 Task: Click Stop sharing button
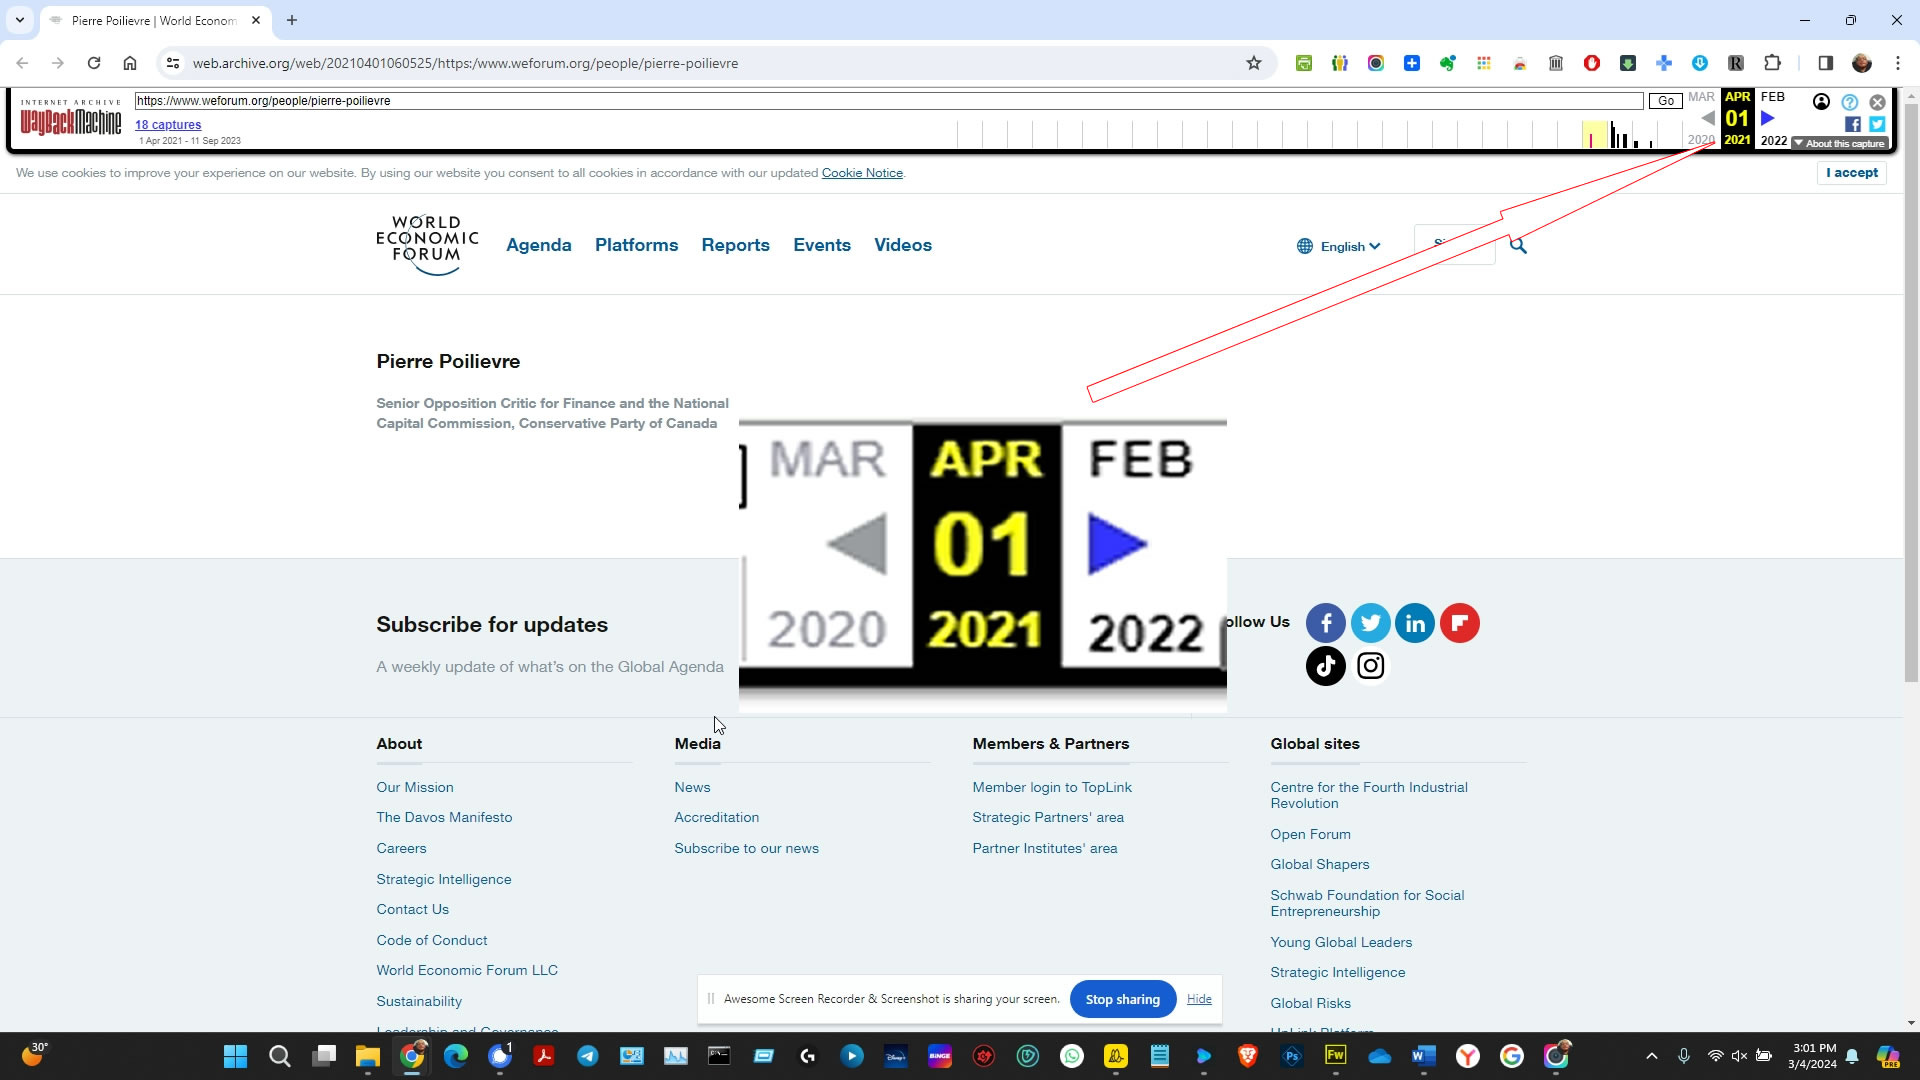[x=1122, y=999]
